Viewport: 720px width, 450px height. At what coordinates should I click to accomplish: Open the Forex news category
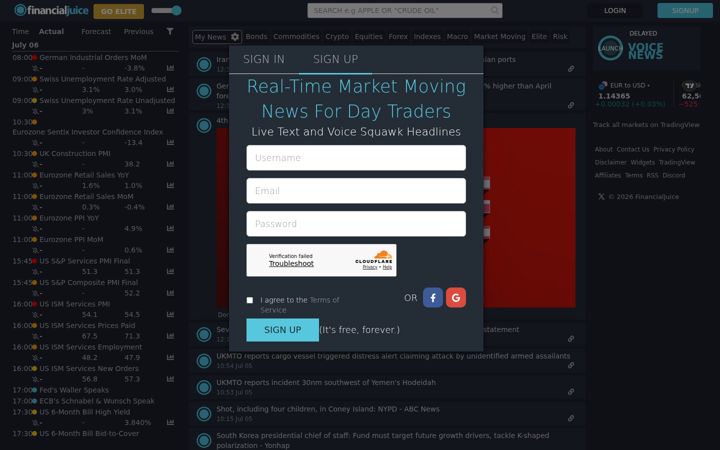click(398, 37)
